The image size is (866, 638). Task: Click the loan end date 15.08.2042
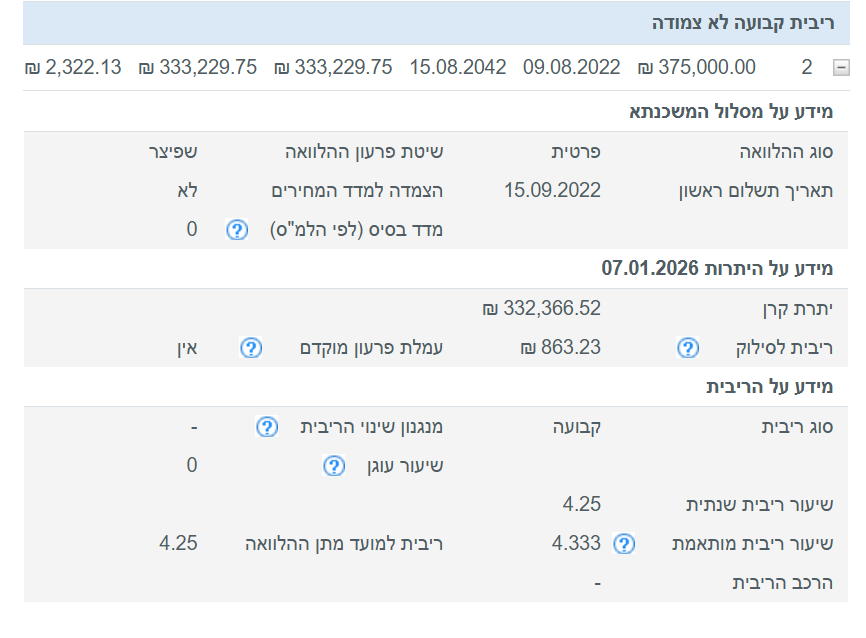point(458,68)
